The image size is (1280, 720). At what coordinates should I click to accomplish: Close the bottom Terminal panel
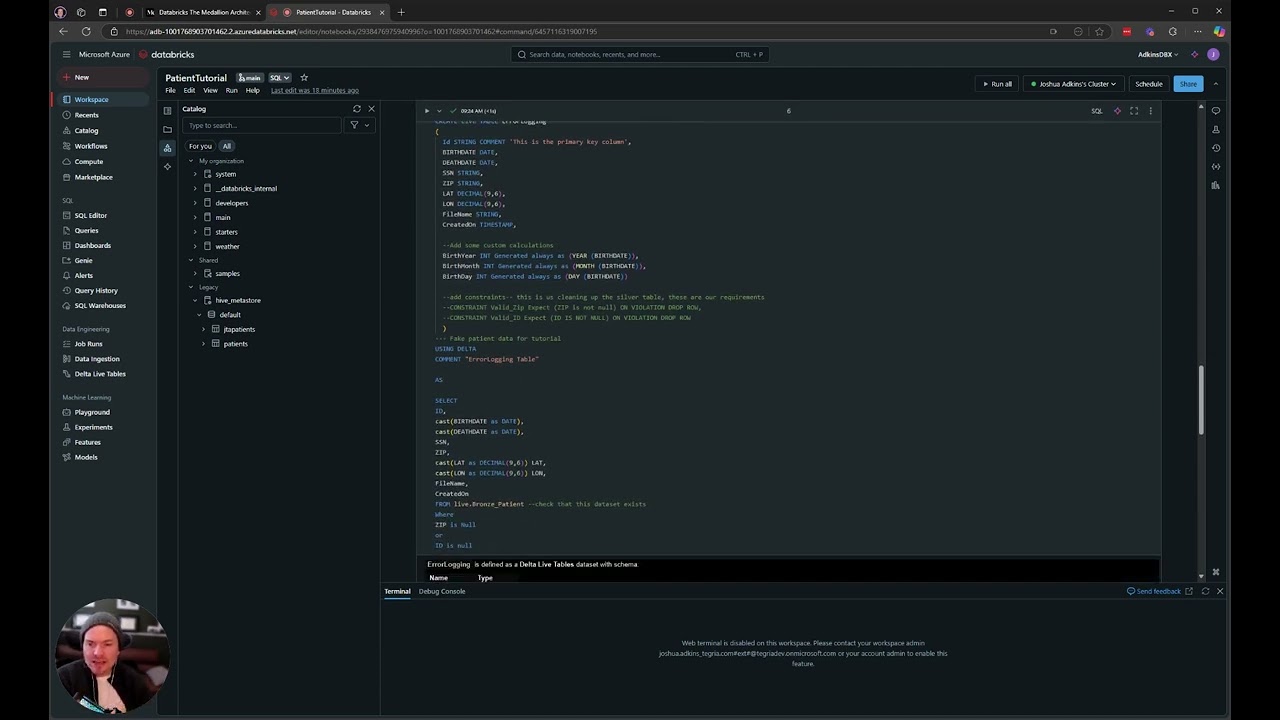(x=1220, y=591)
